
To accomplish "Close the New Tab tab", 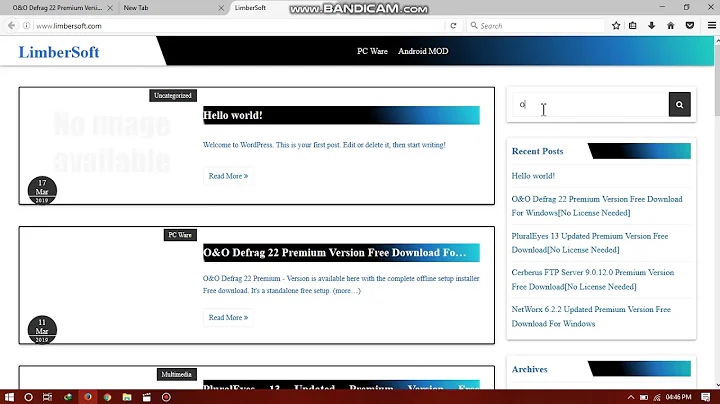I will click(x=221, y=8).
